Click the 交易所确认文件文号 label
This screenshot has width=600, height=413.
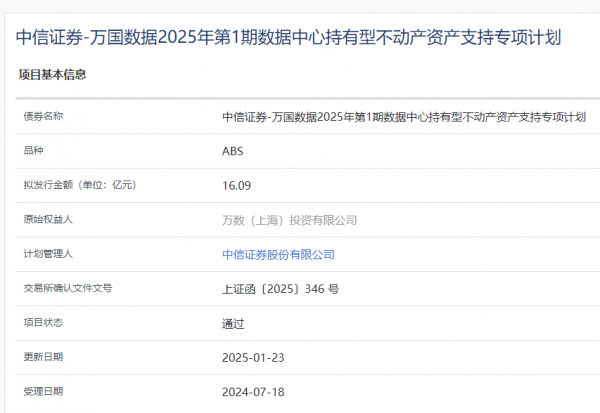pos(68,288)
